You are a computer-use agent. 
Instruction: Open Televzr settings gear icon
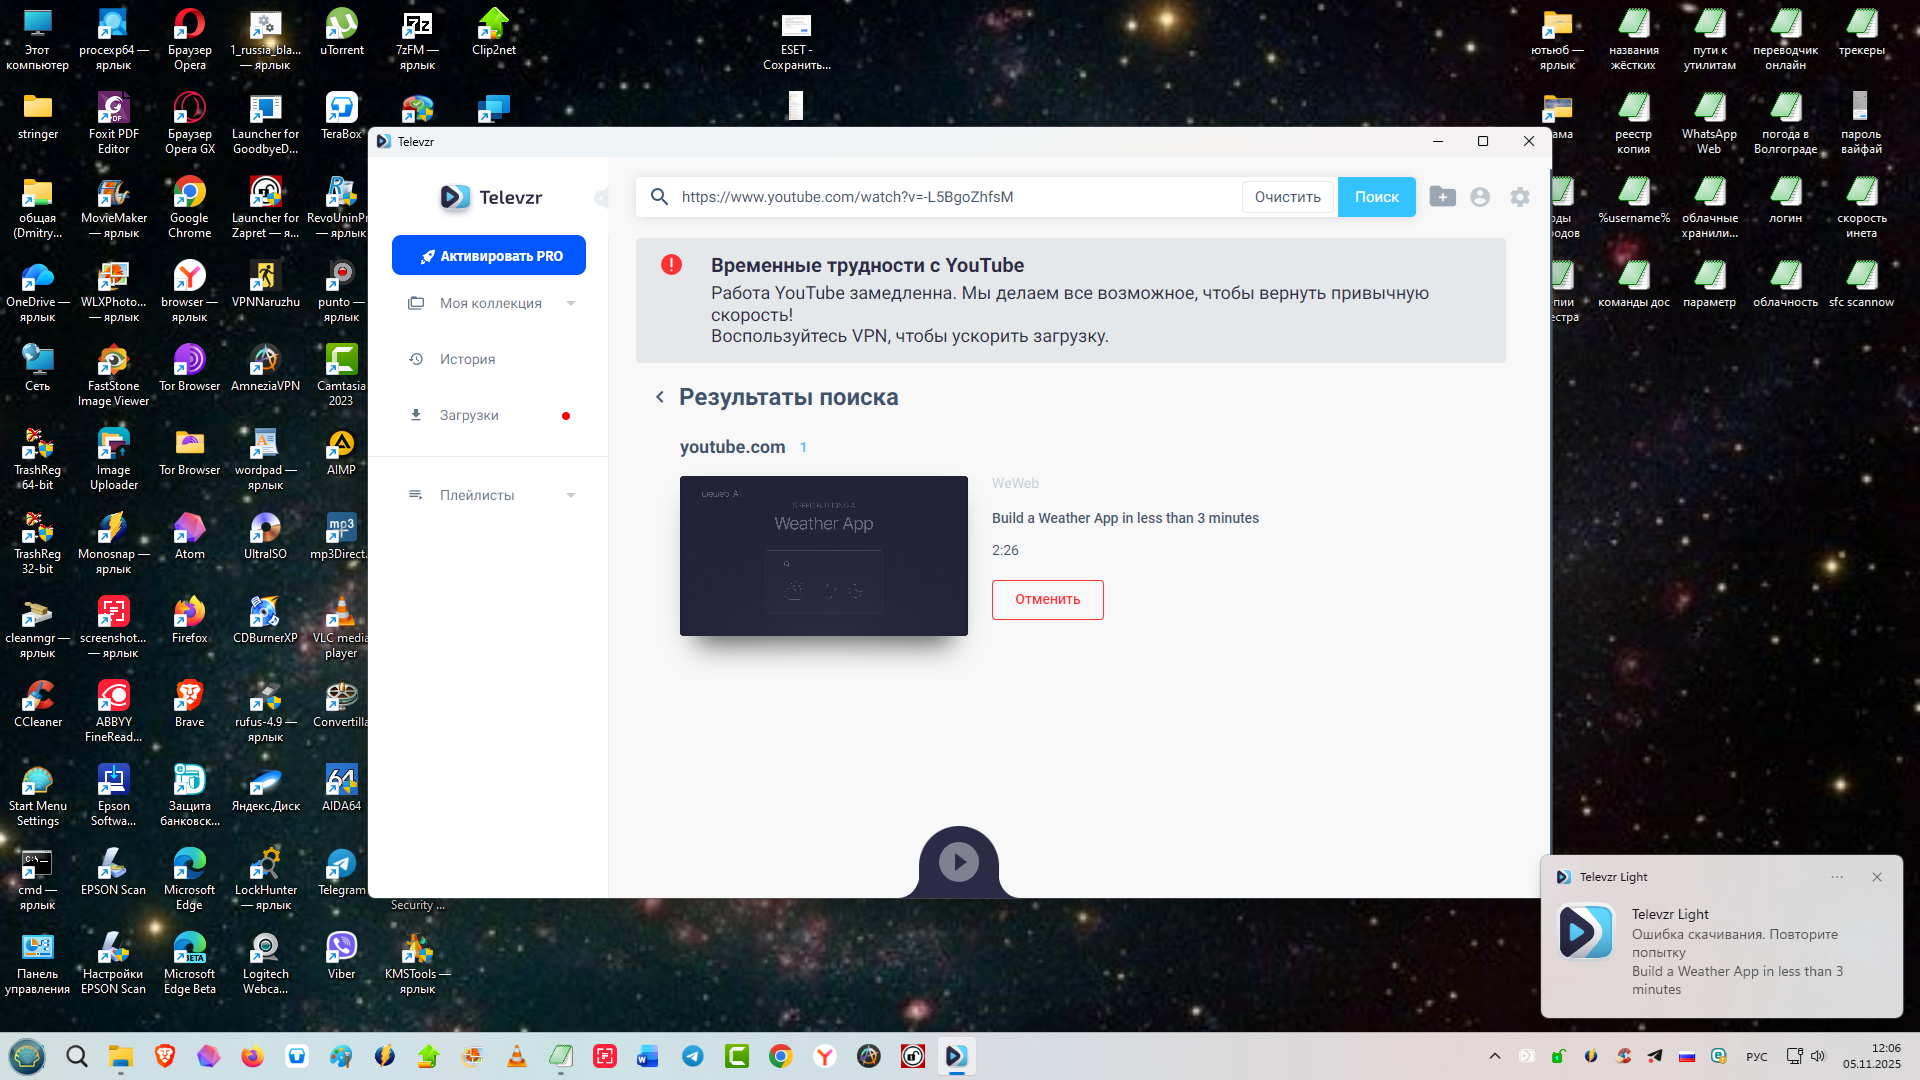pos(1520,197)
